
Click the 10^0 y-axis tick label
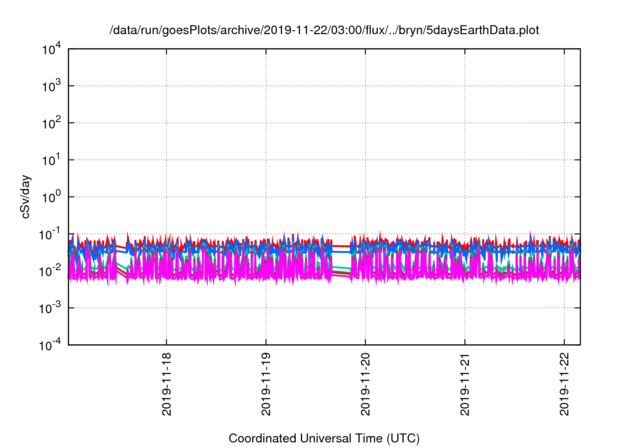(x=52, y=197)
